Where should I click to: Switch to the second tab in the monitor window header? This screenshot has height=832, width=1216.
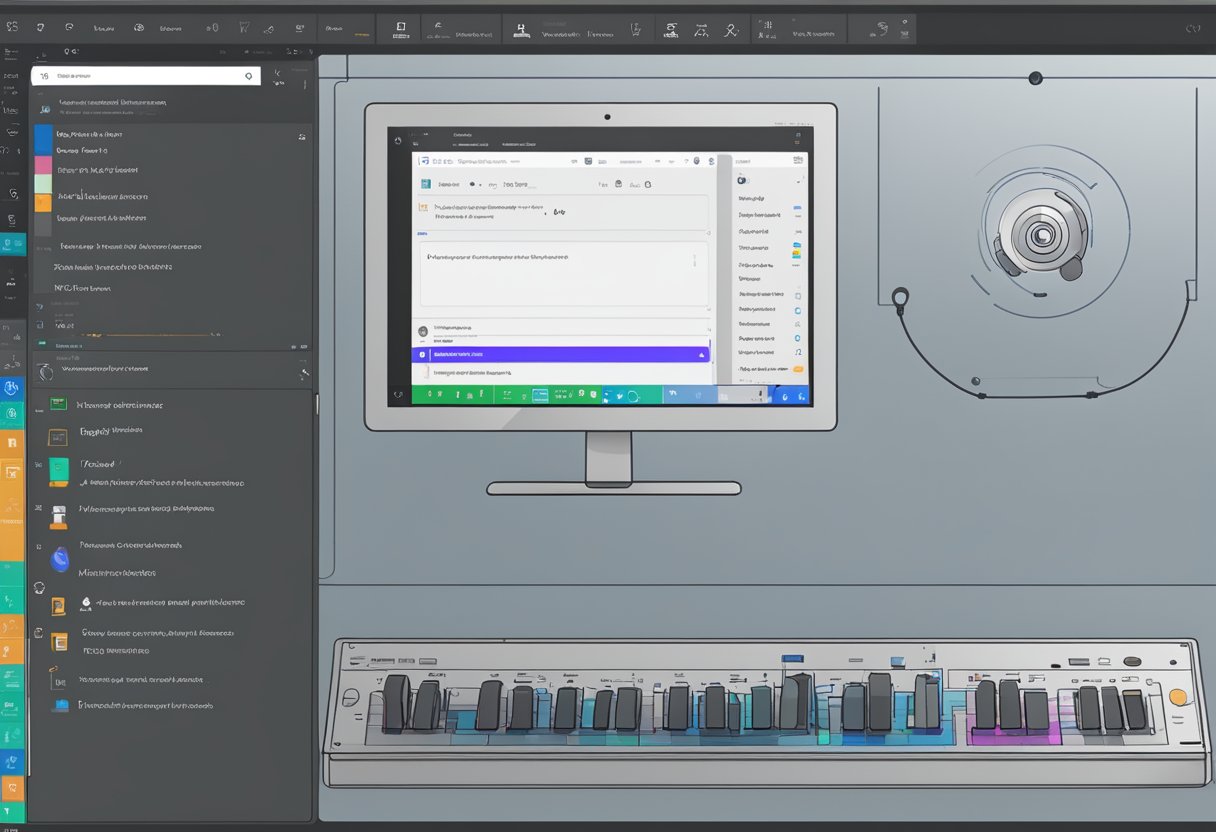coord(517,144)
